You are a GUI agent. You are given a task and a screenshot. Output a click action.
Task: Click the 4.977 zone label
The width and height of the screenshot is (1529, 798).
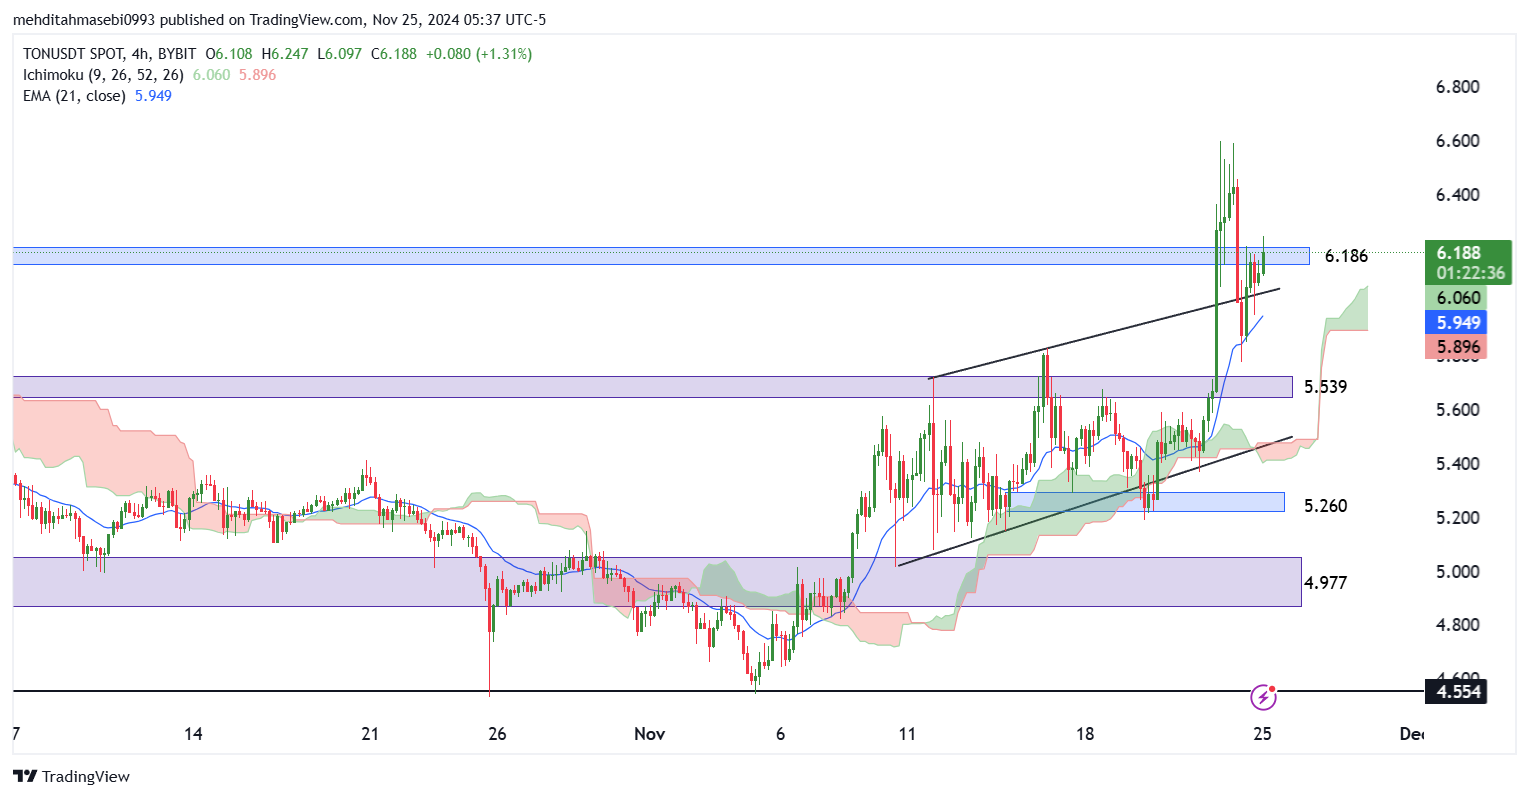[x=1326, y=583]
